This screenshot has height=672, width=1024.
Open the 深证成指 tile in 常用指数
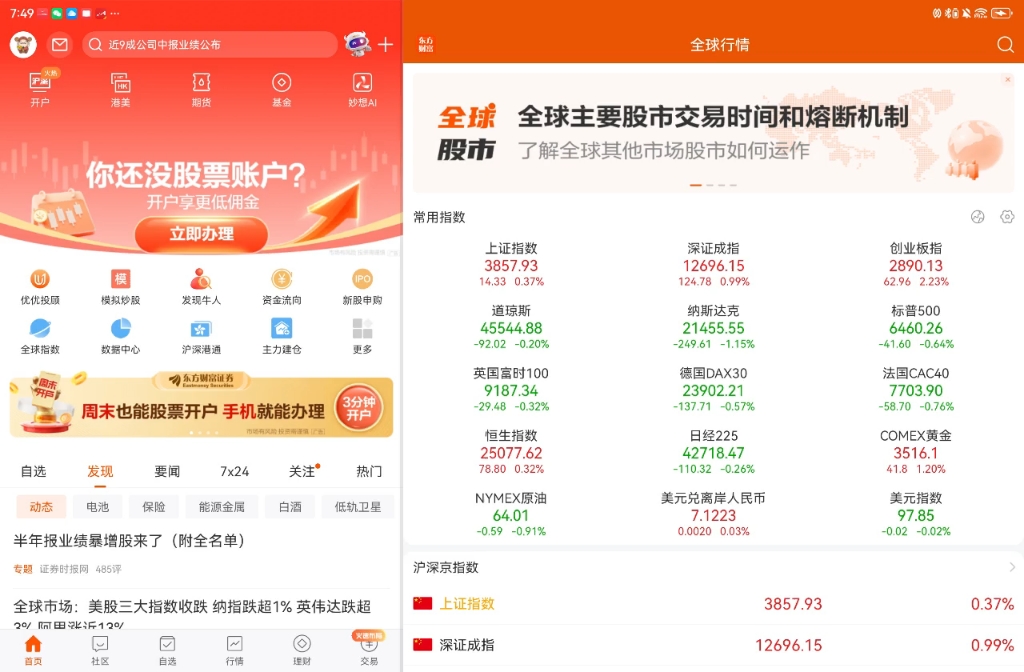click(714, 264)
